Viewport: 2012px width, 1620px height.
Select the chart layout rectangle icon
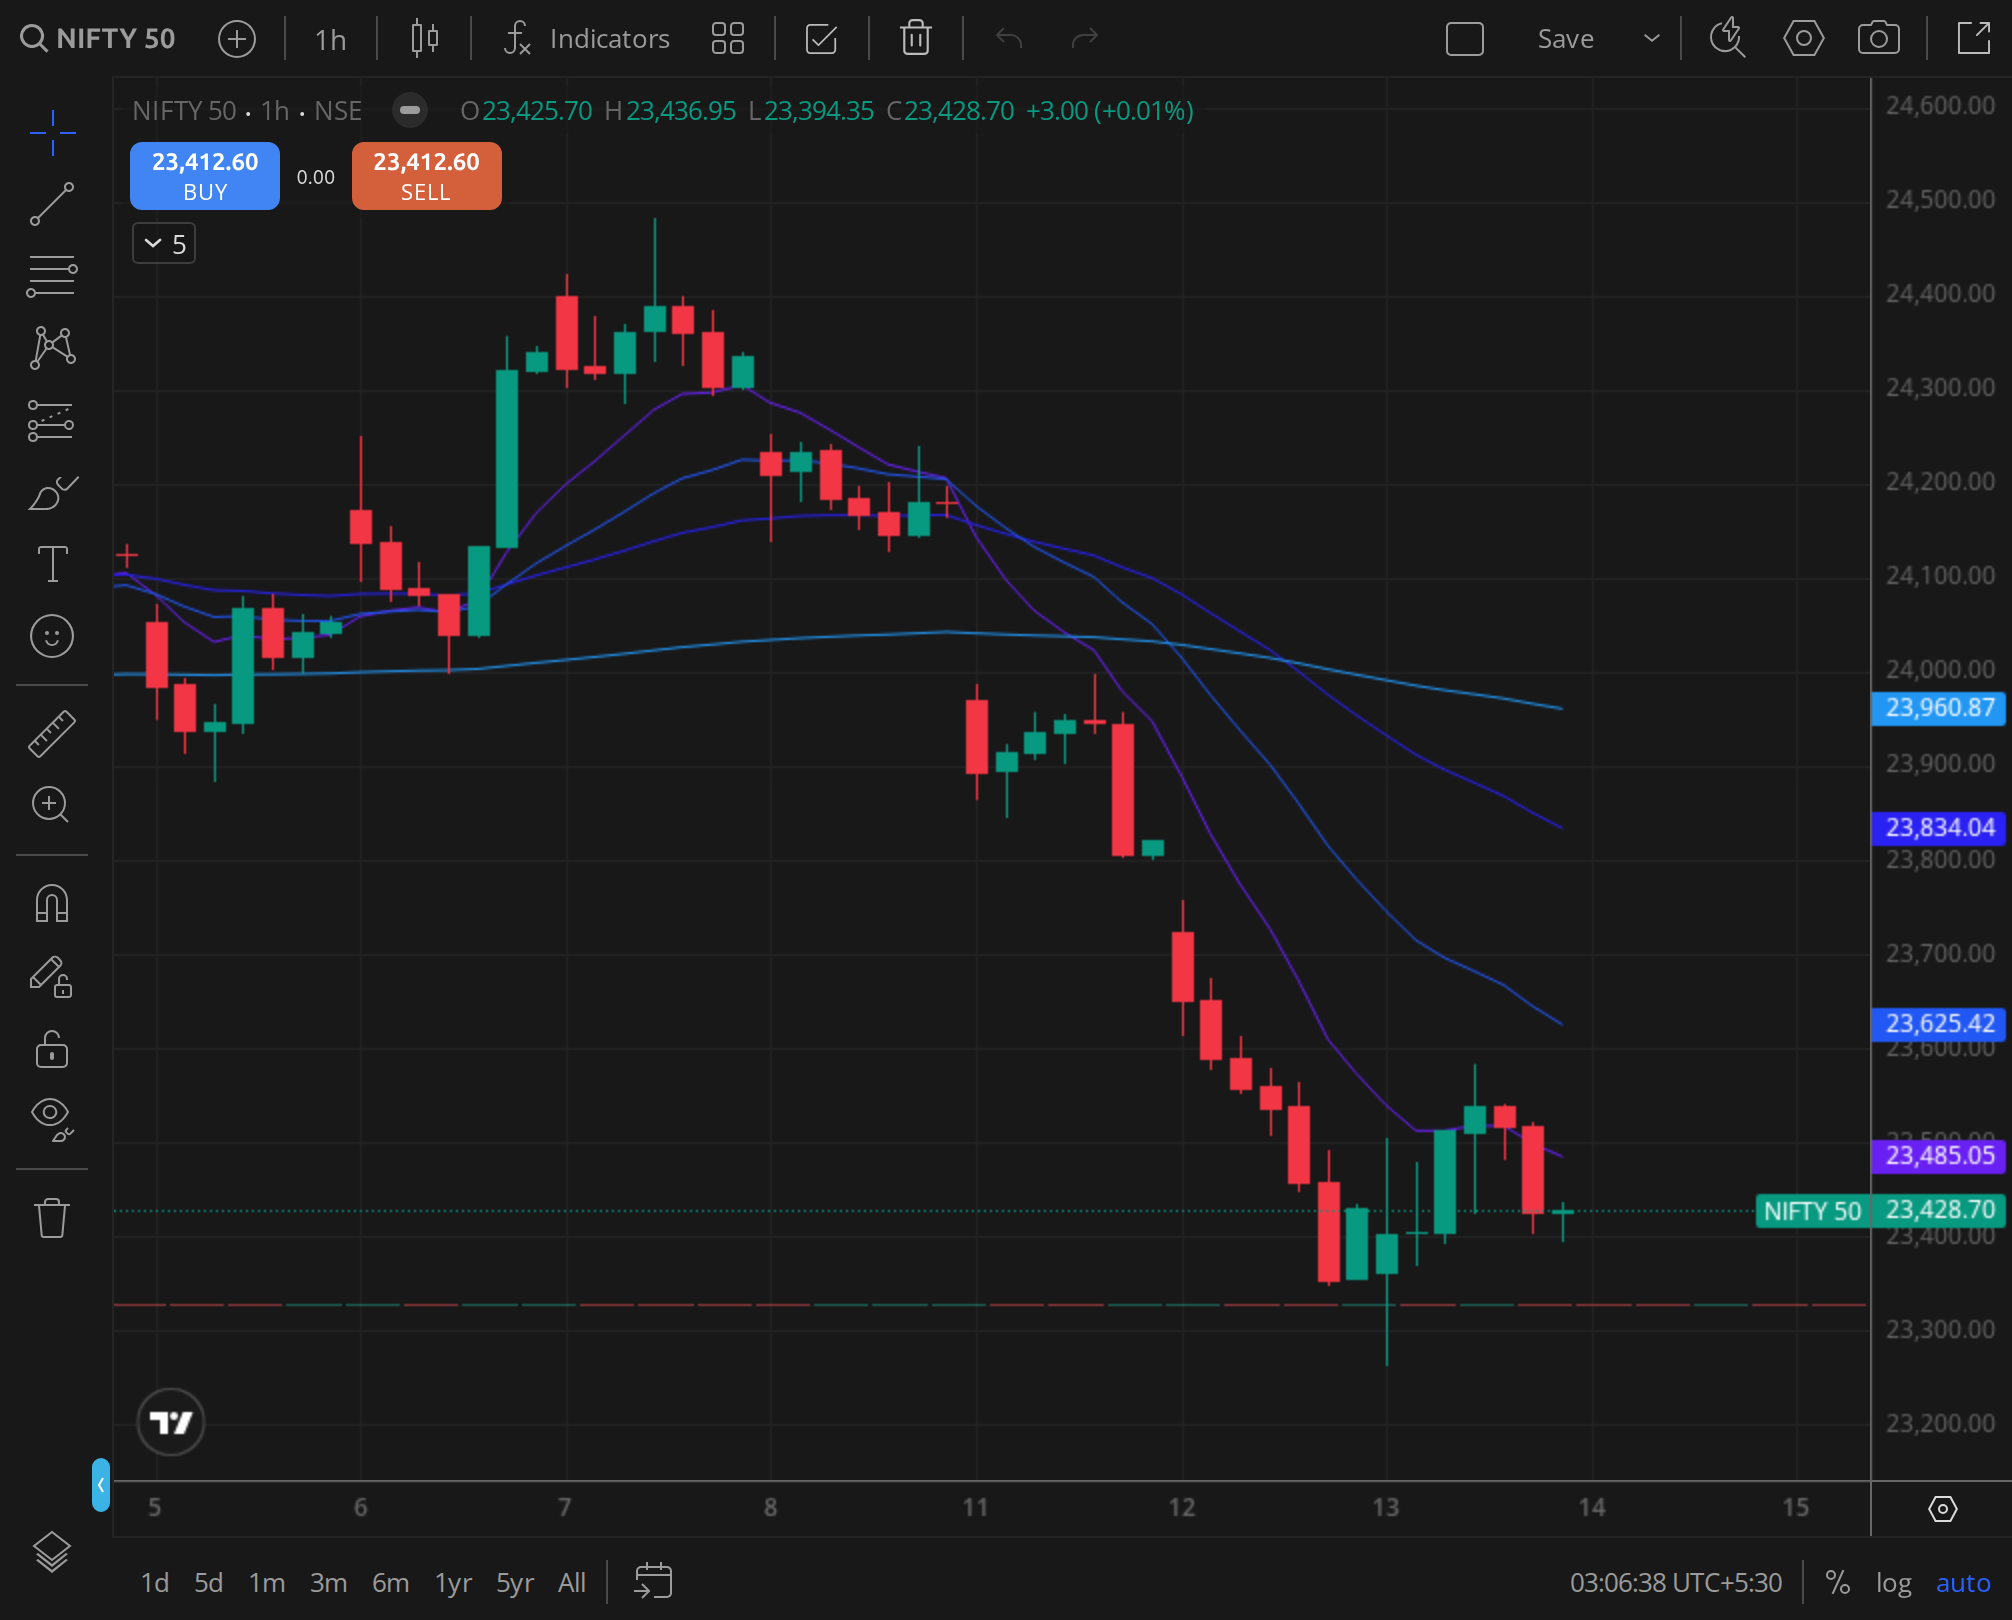1465,39
